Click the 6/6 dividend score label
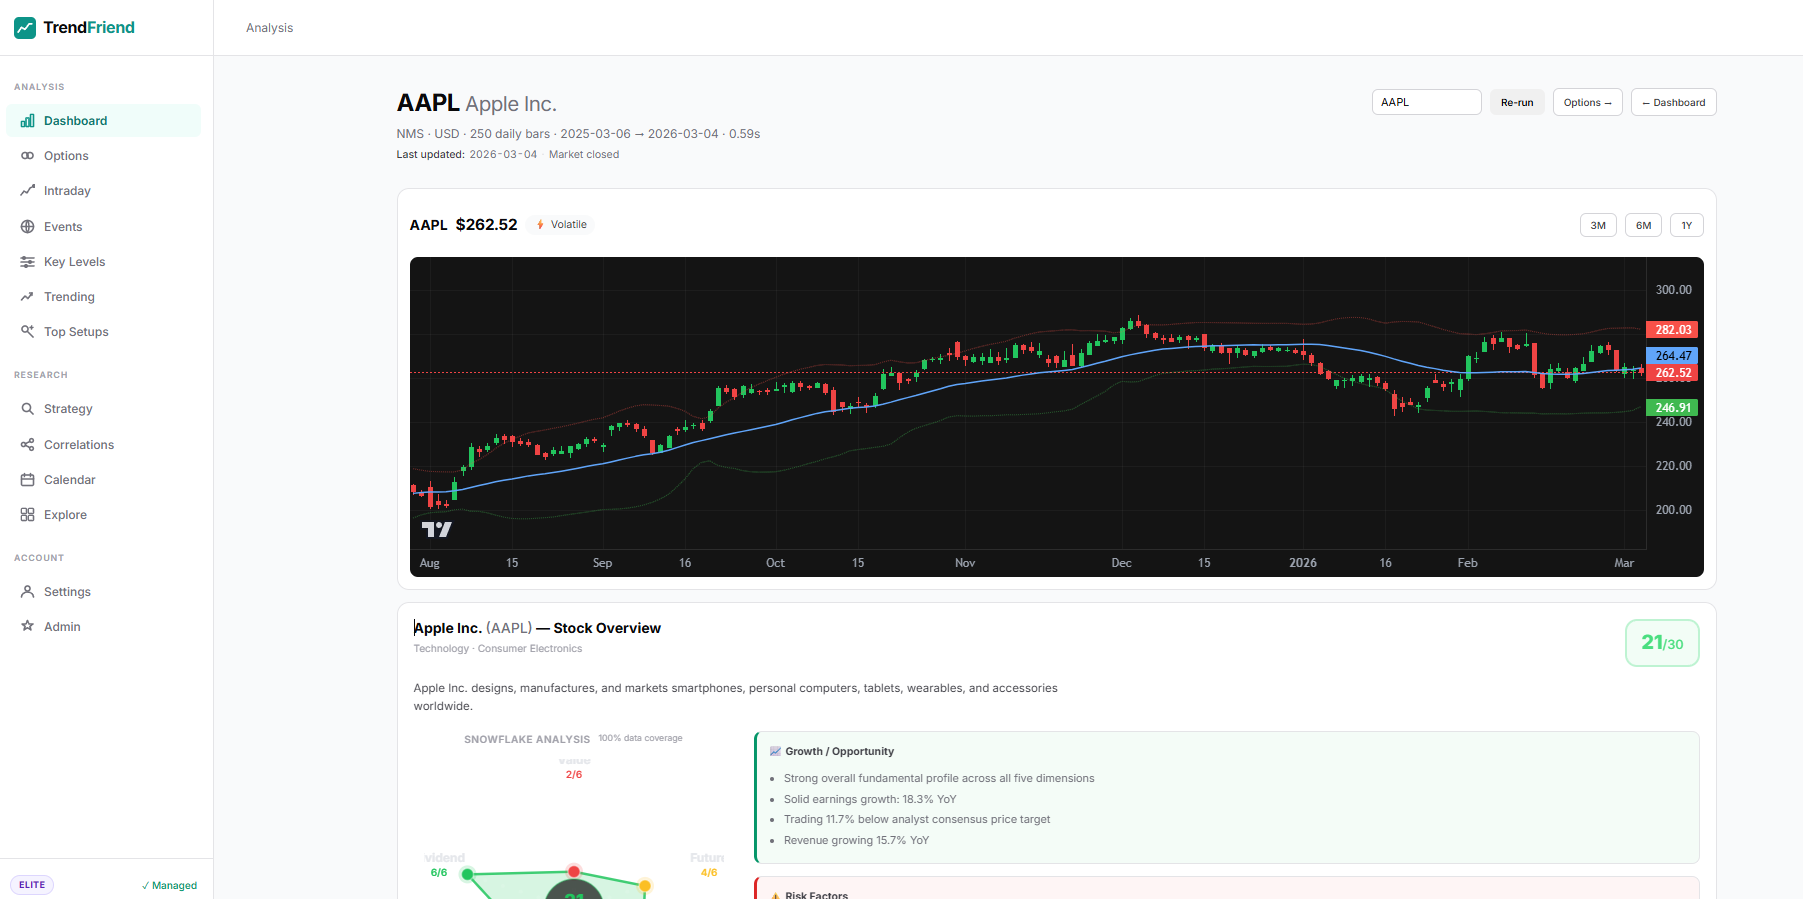 pos(439,873)
